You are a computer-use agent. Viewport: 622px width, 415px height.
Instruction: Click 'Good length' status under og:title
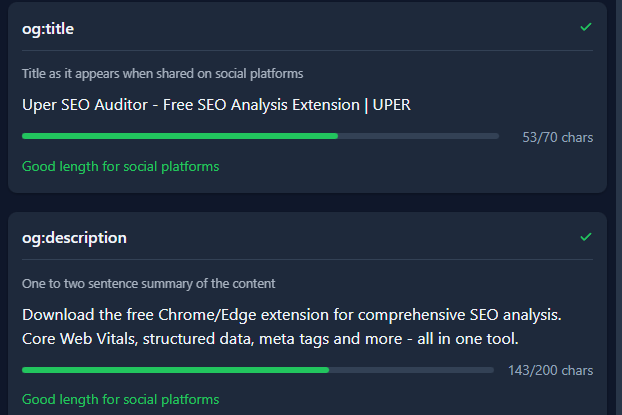coord(120,166)
